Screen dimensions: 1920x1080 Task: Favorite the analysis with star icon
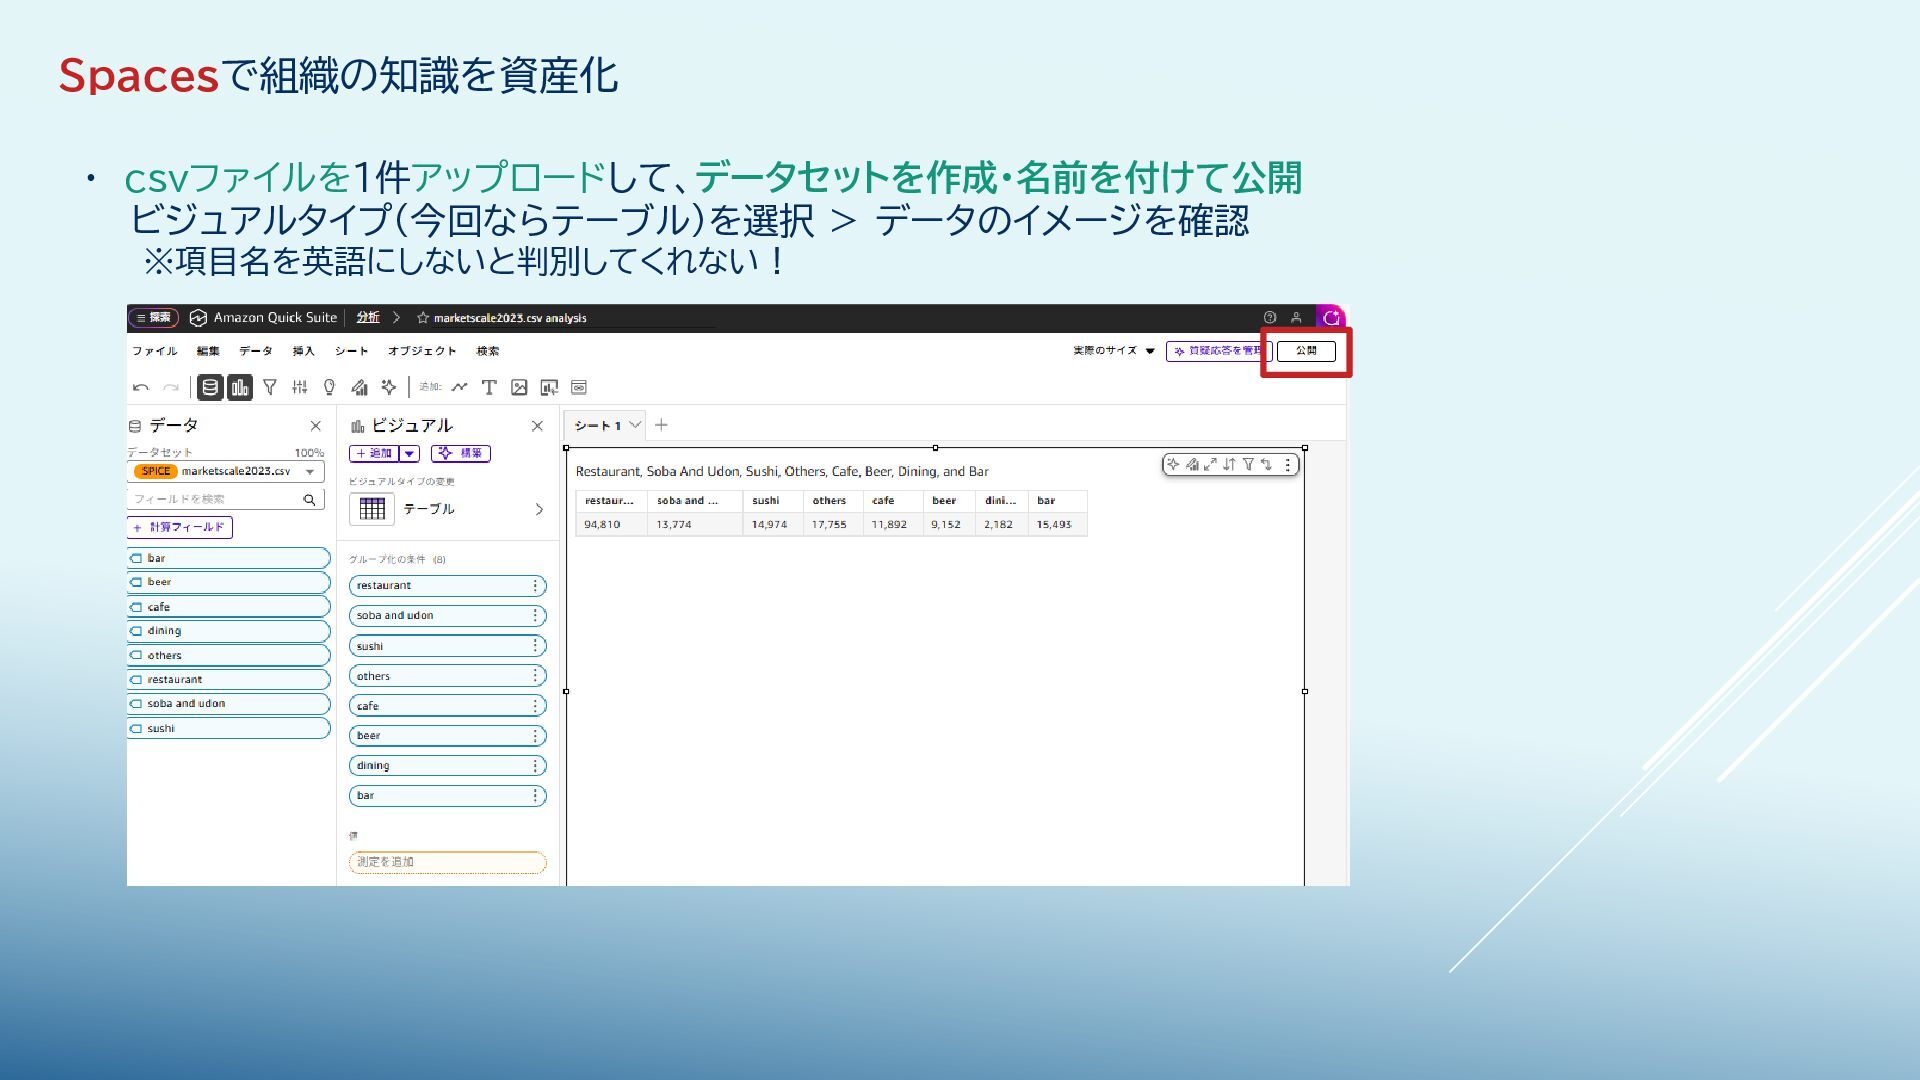423,318
